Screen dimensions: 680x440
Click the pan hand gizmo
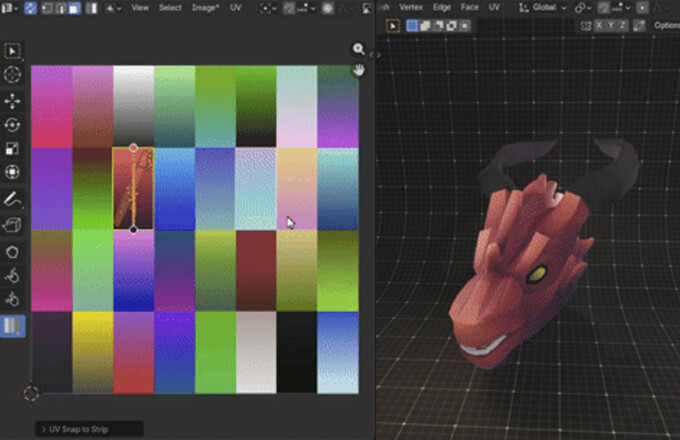tap(358, 70)
